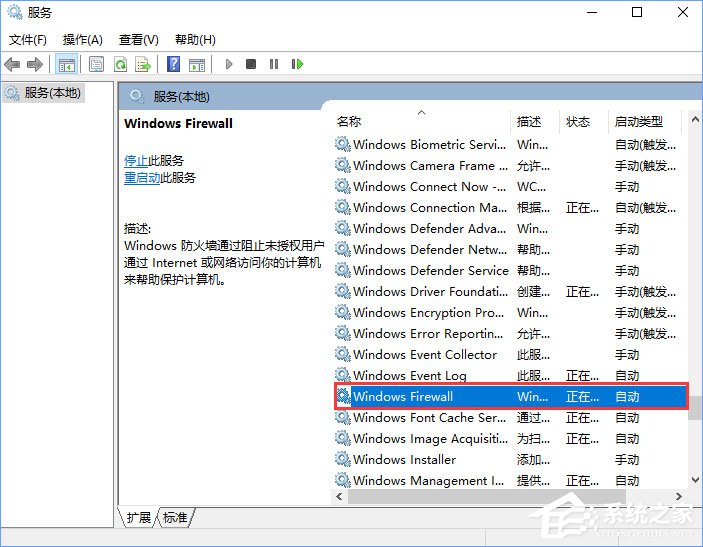Toggle the show/hide action pane icon
Screen dimensions: 703x547
point(197,65)
